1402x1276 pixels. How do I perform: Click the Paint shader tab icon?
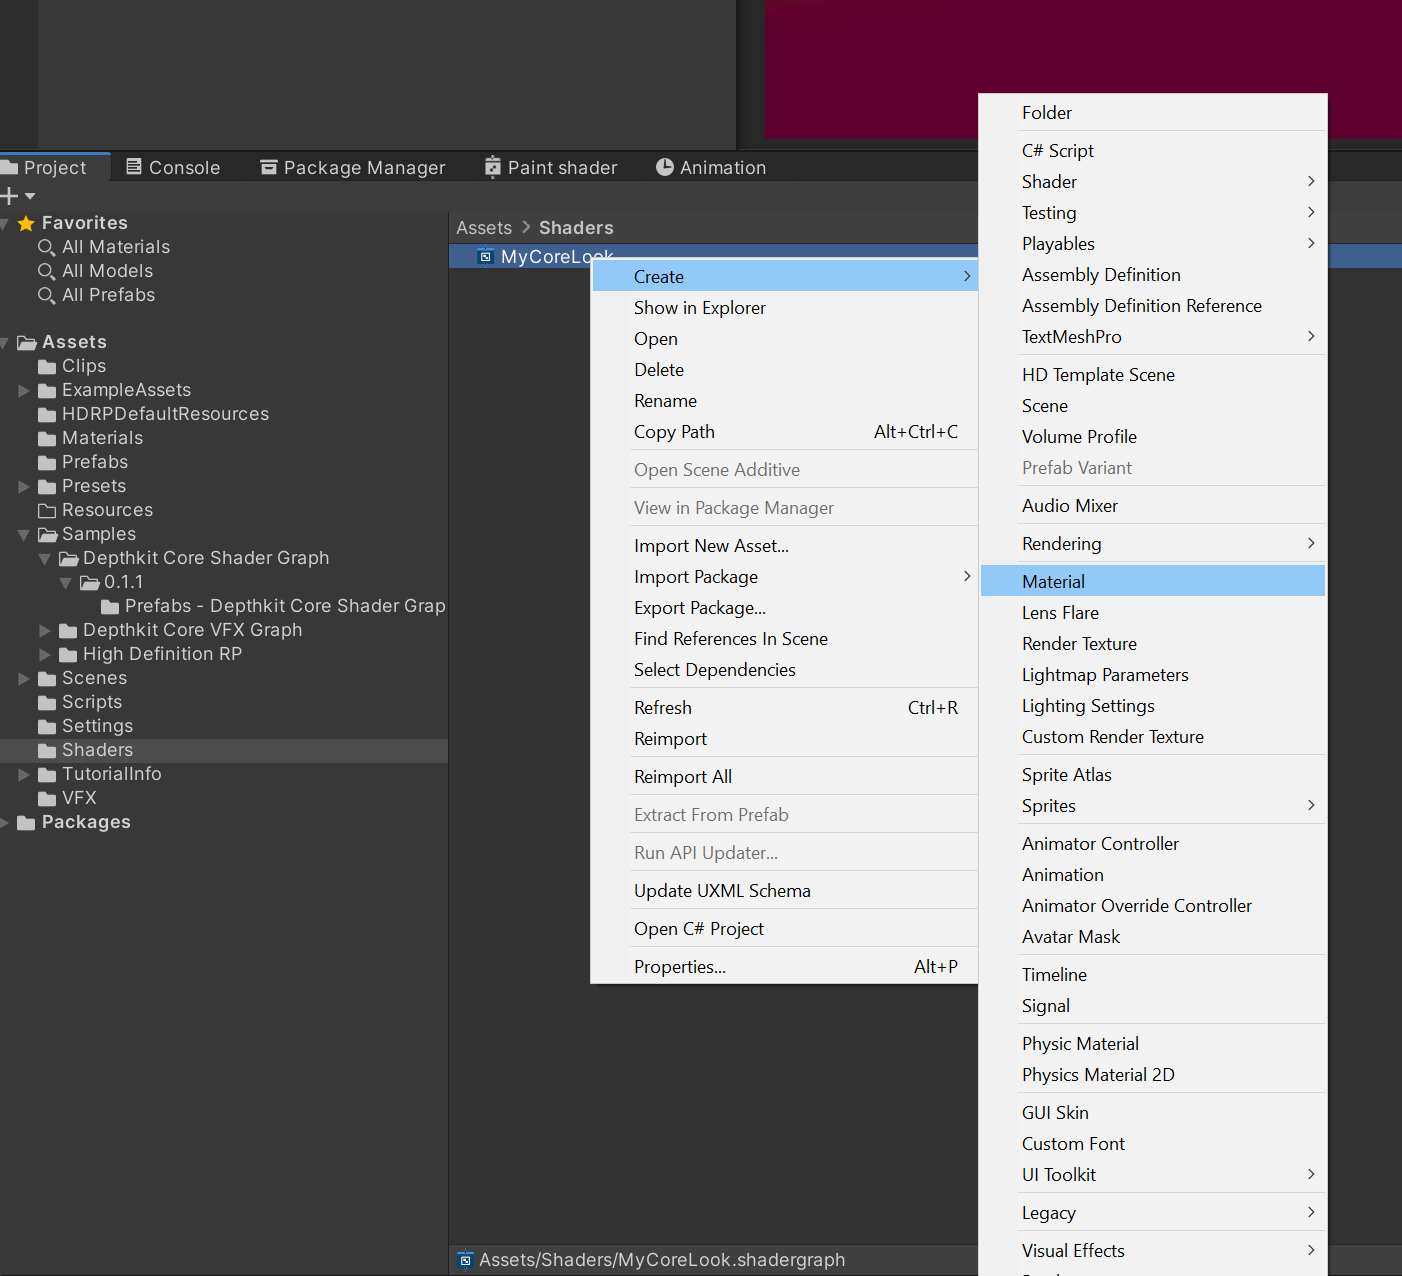coord(492,167)
